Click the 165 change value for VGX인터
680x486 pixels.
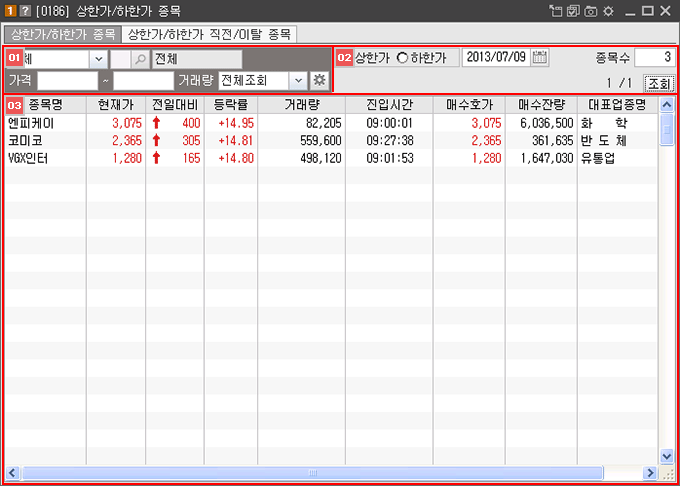(191, 158)
